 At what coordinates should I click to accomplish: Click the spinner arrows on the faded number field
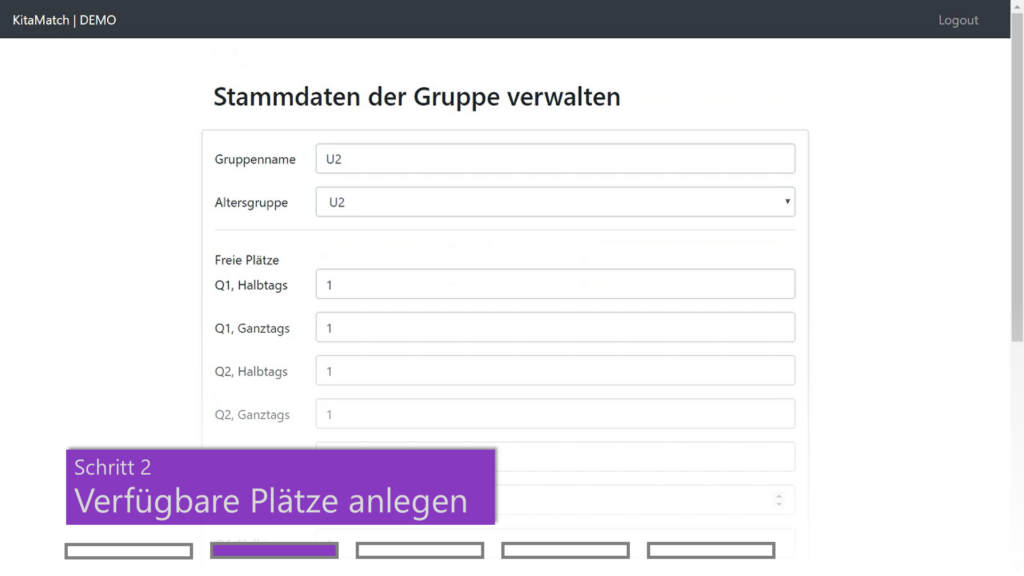coord(779,499)
